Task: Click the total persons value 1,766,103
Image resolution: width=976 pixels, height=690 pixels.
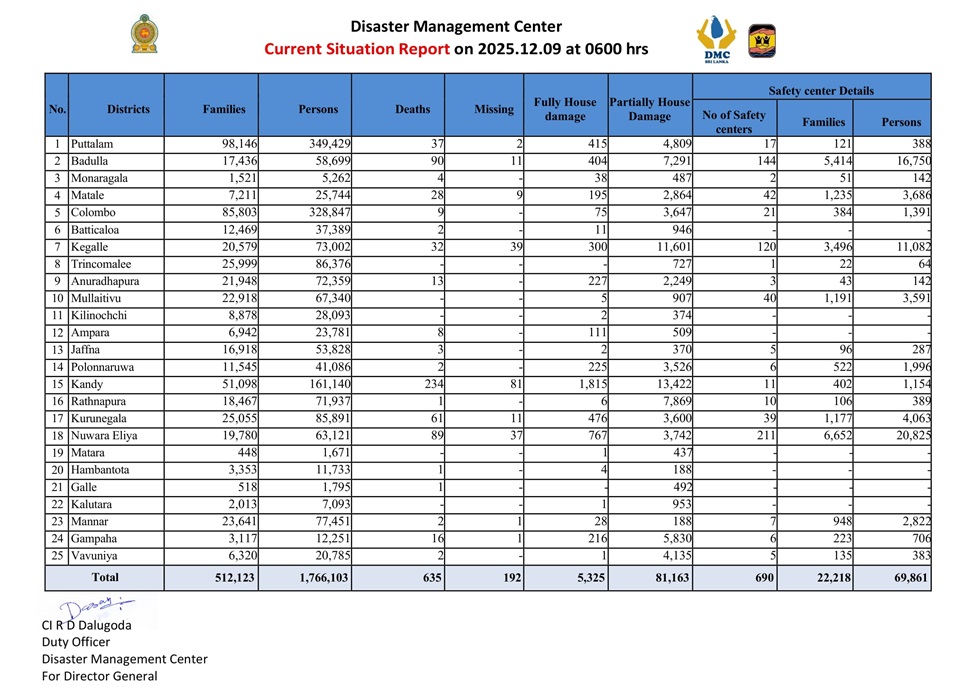Action: pyautogui.click(x=323, y=577)
